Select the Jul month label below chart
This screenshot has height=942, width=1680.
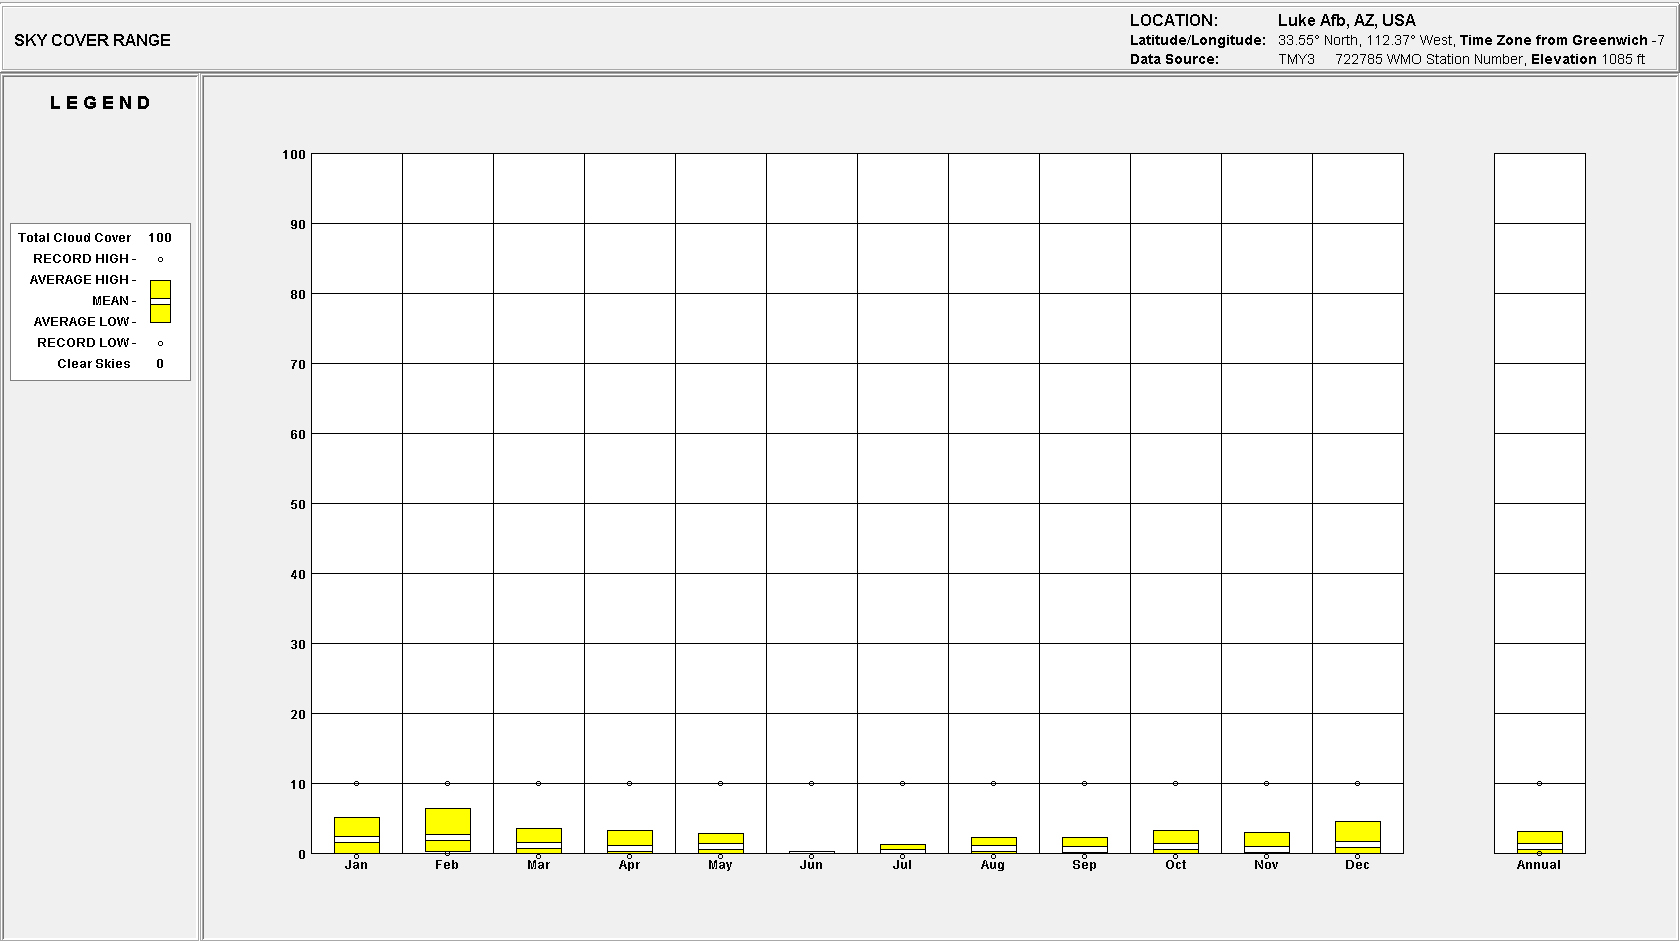pyautogui.click(x=902, y=865)
